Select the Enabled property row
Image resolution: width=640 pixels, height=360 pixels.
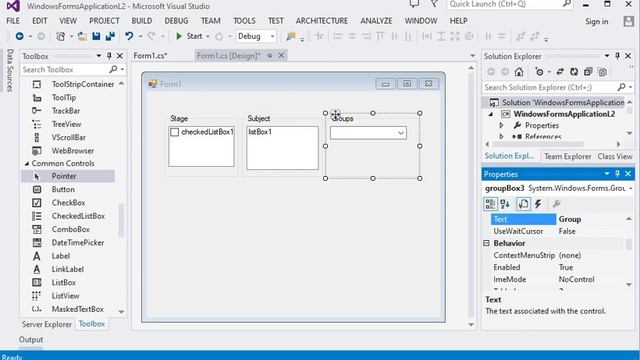(558, 267)
